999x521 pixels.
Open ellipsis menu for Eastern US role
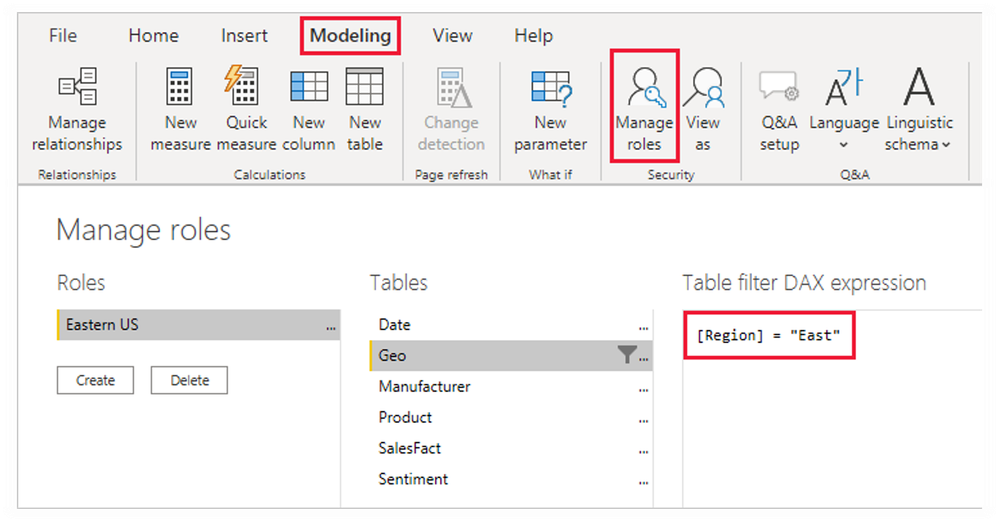[x=330, y=326]
